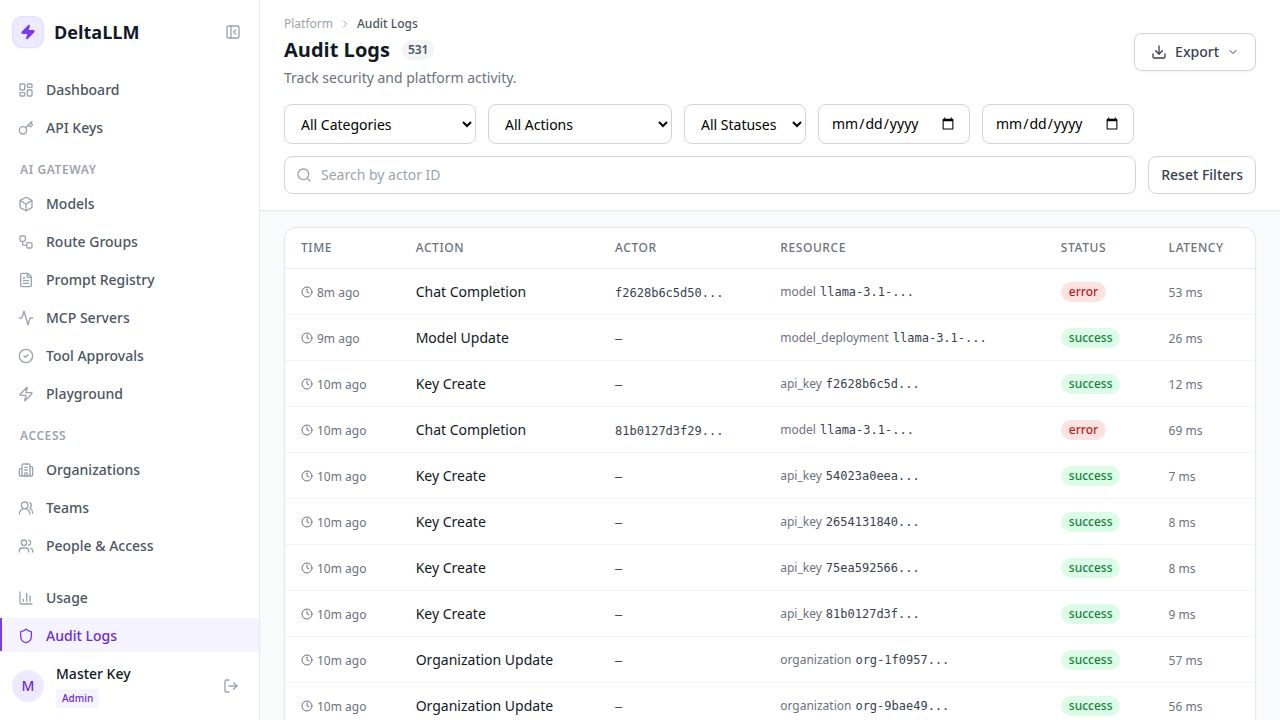Viewport: 1280px width, 720px height.
Task: Go to API Keys
Action: [x=130, y=128]
